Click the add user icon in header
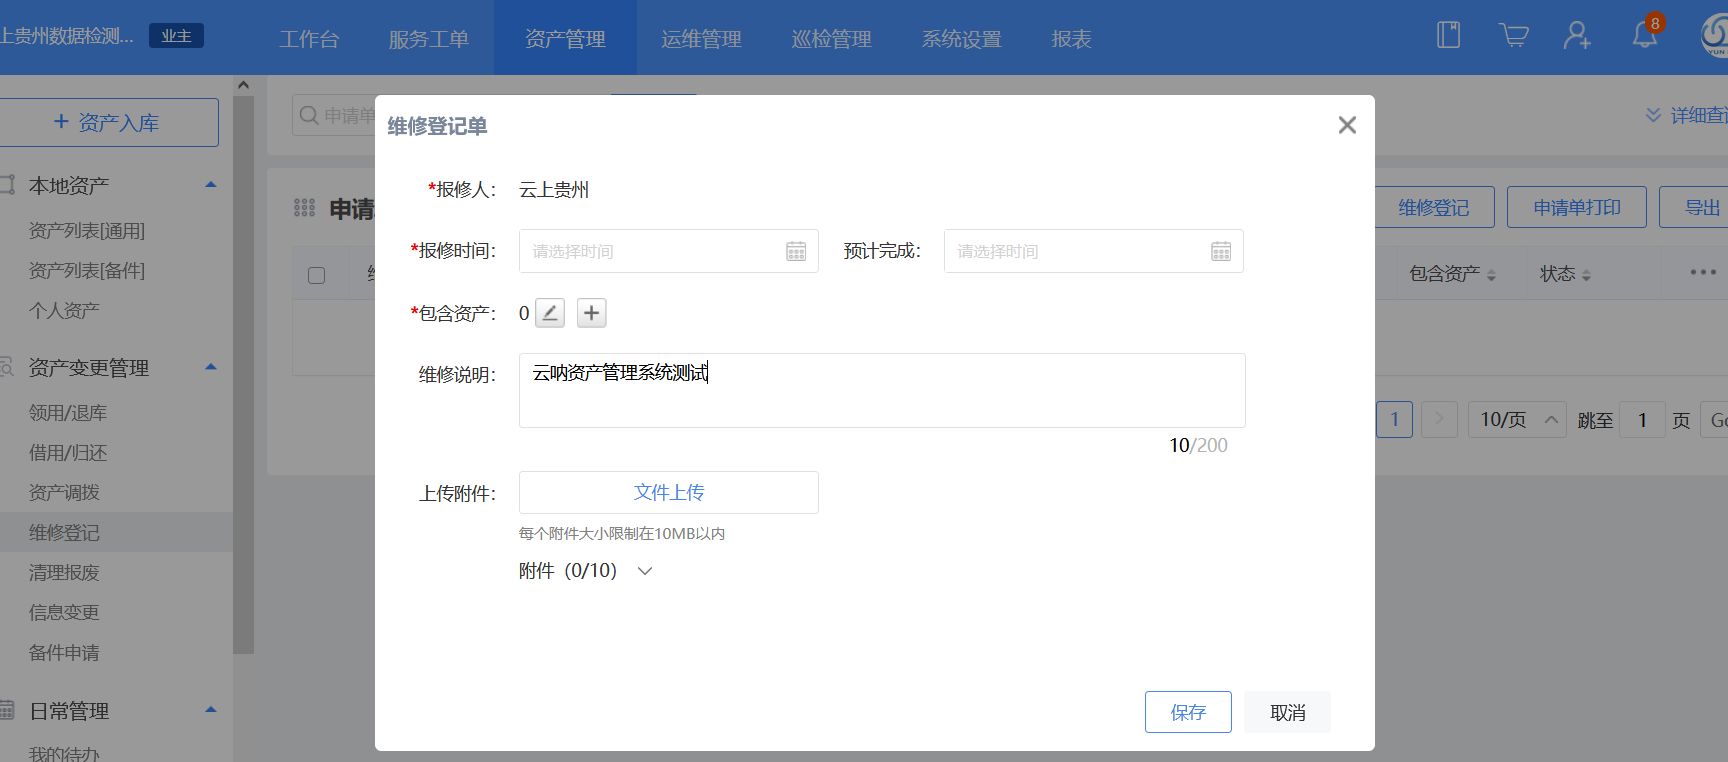The width and height of the screenshot is (1728, 762). pyautogui.click(x=1577, y=35)
